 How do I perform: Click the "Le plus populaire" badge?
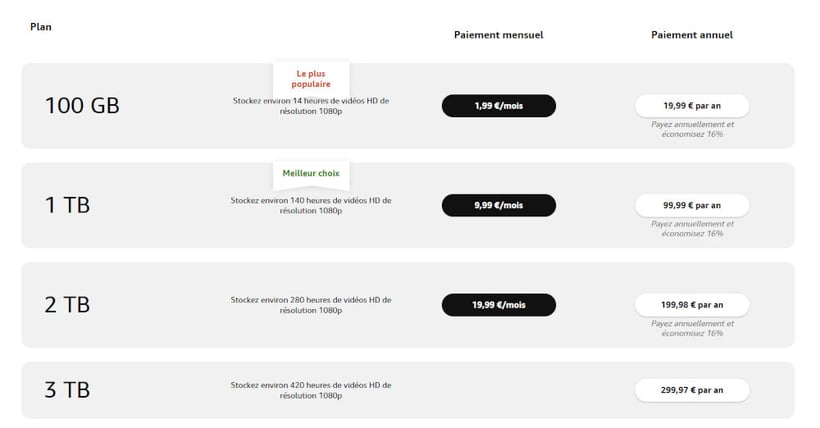312,79
